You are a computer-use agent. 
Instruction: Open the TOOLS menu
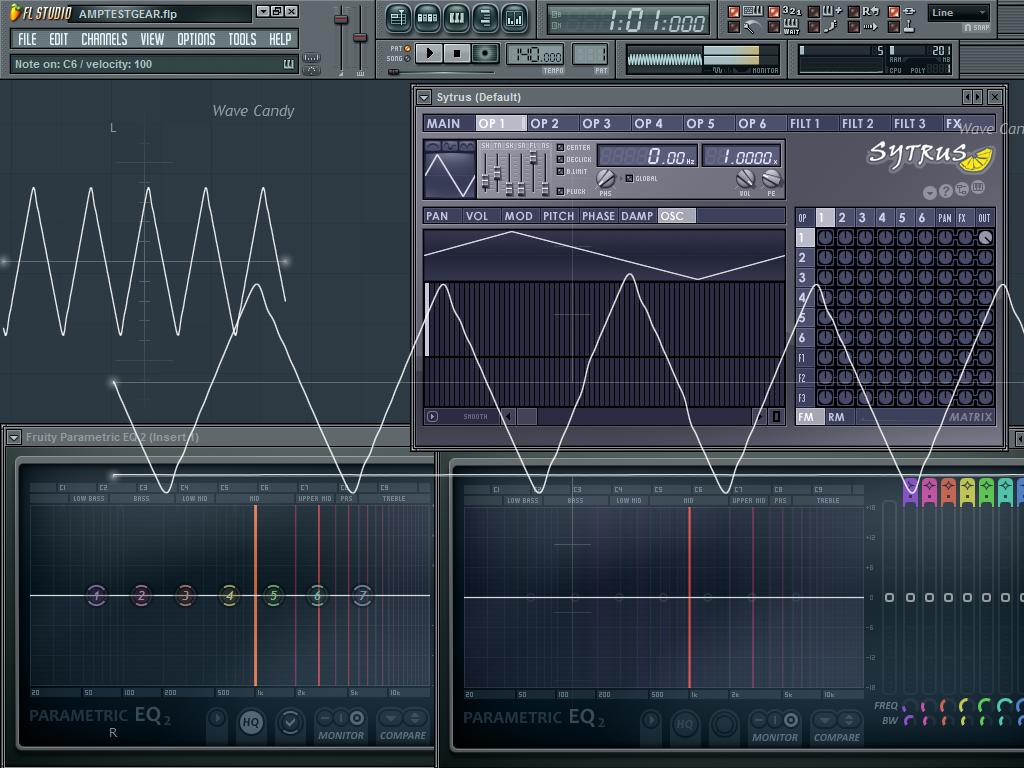(x=242, y=39)
